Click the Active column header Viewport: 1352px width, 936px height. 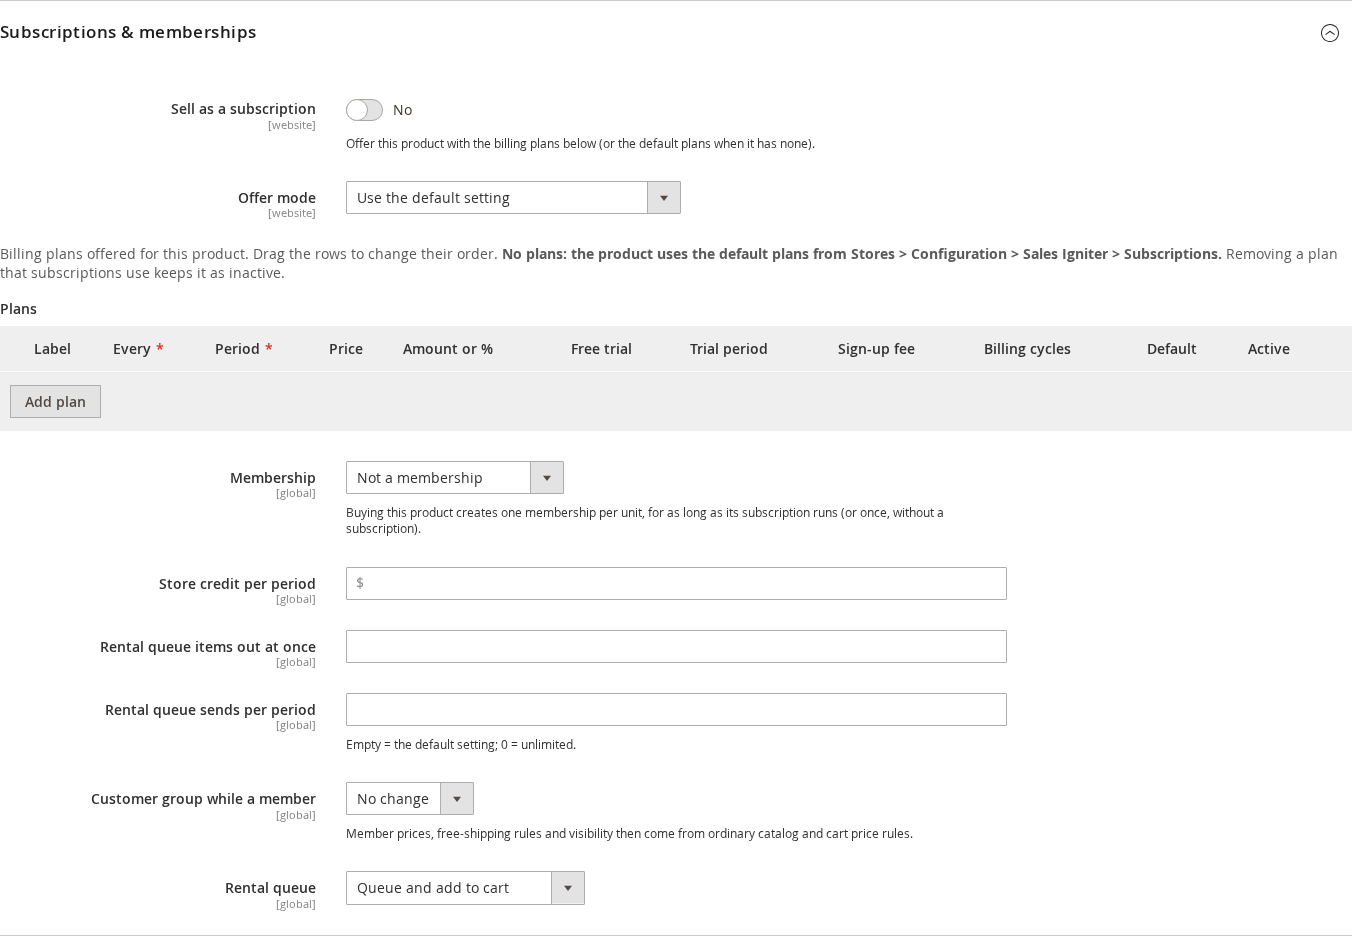1269,349
